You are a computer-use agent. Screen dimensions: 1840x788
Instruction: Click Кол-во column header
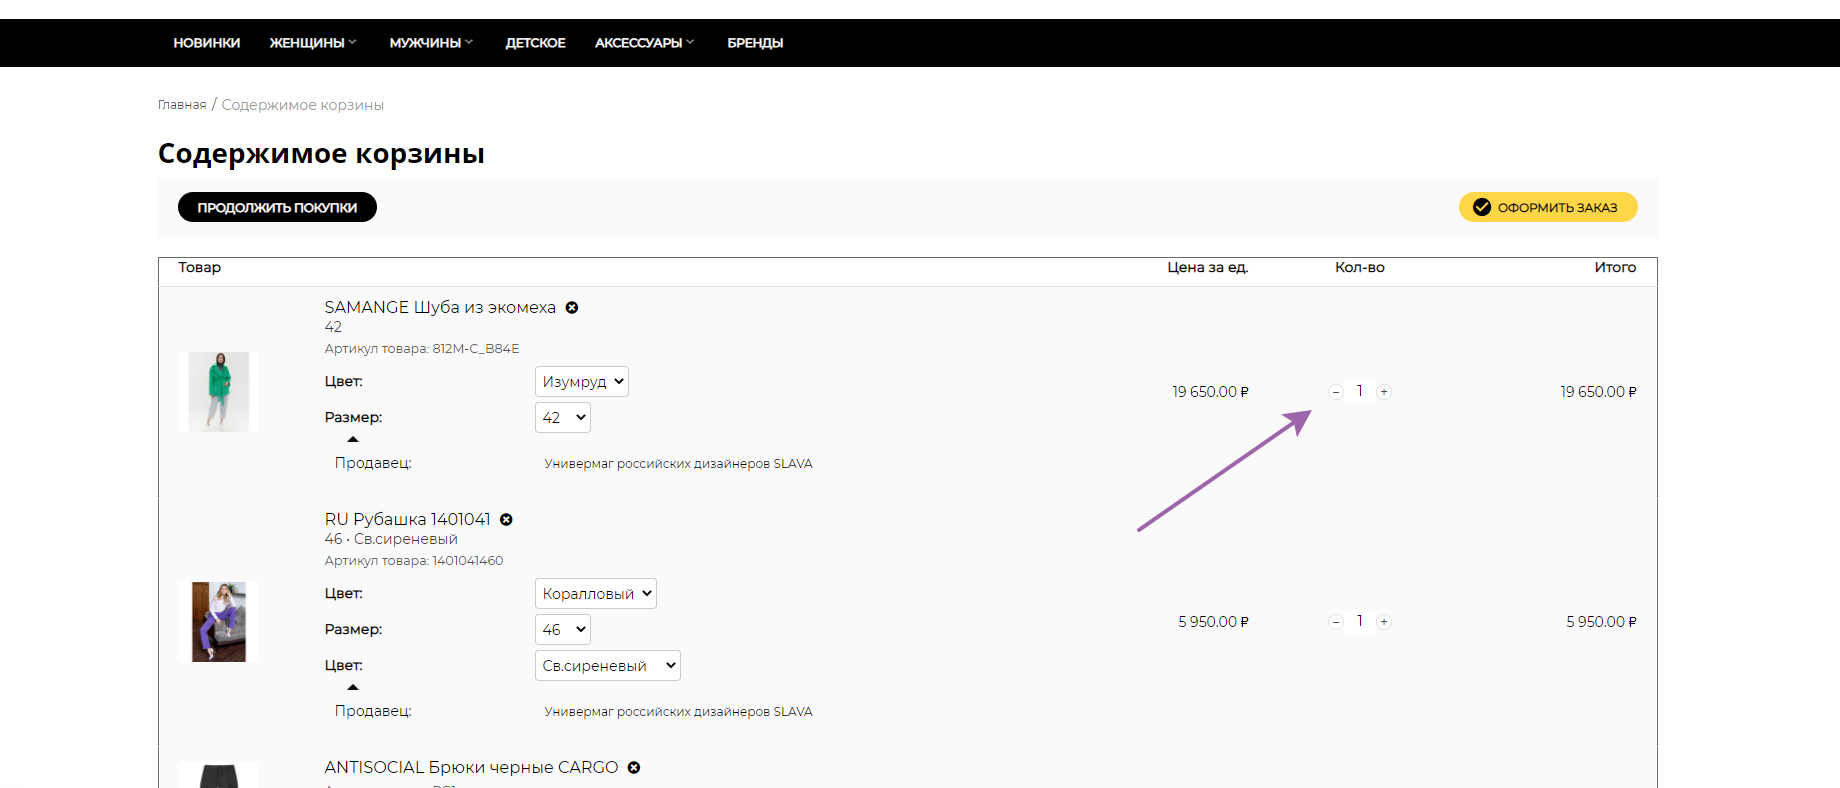pyautogui.click(x=1360, y=267)
